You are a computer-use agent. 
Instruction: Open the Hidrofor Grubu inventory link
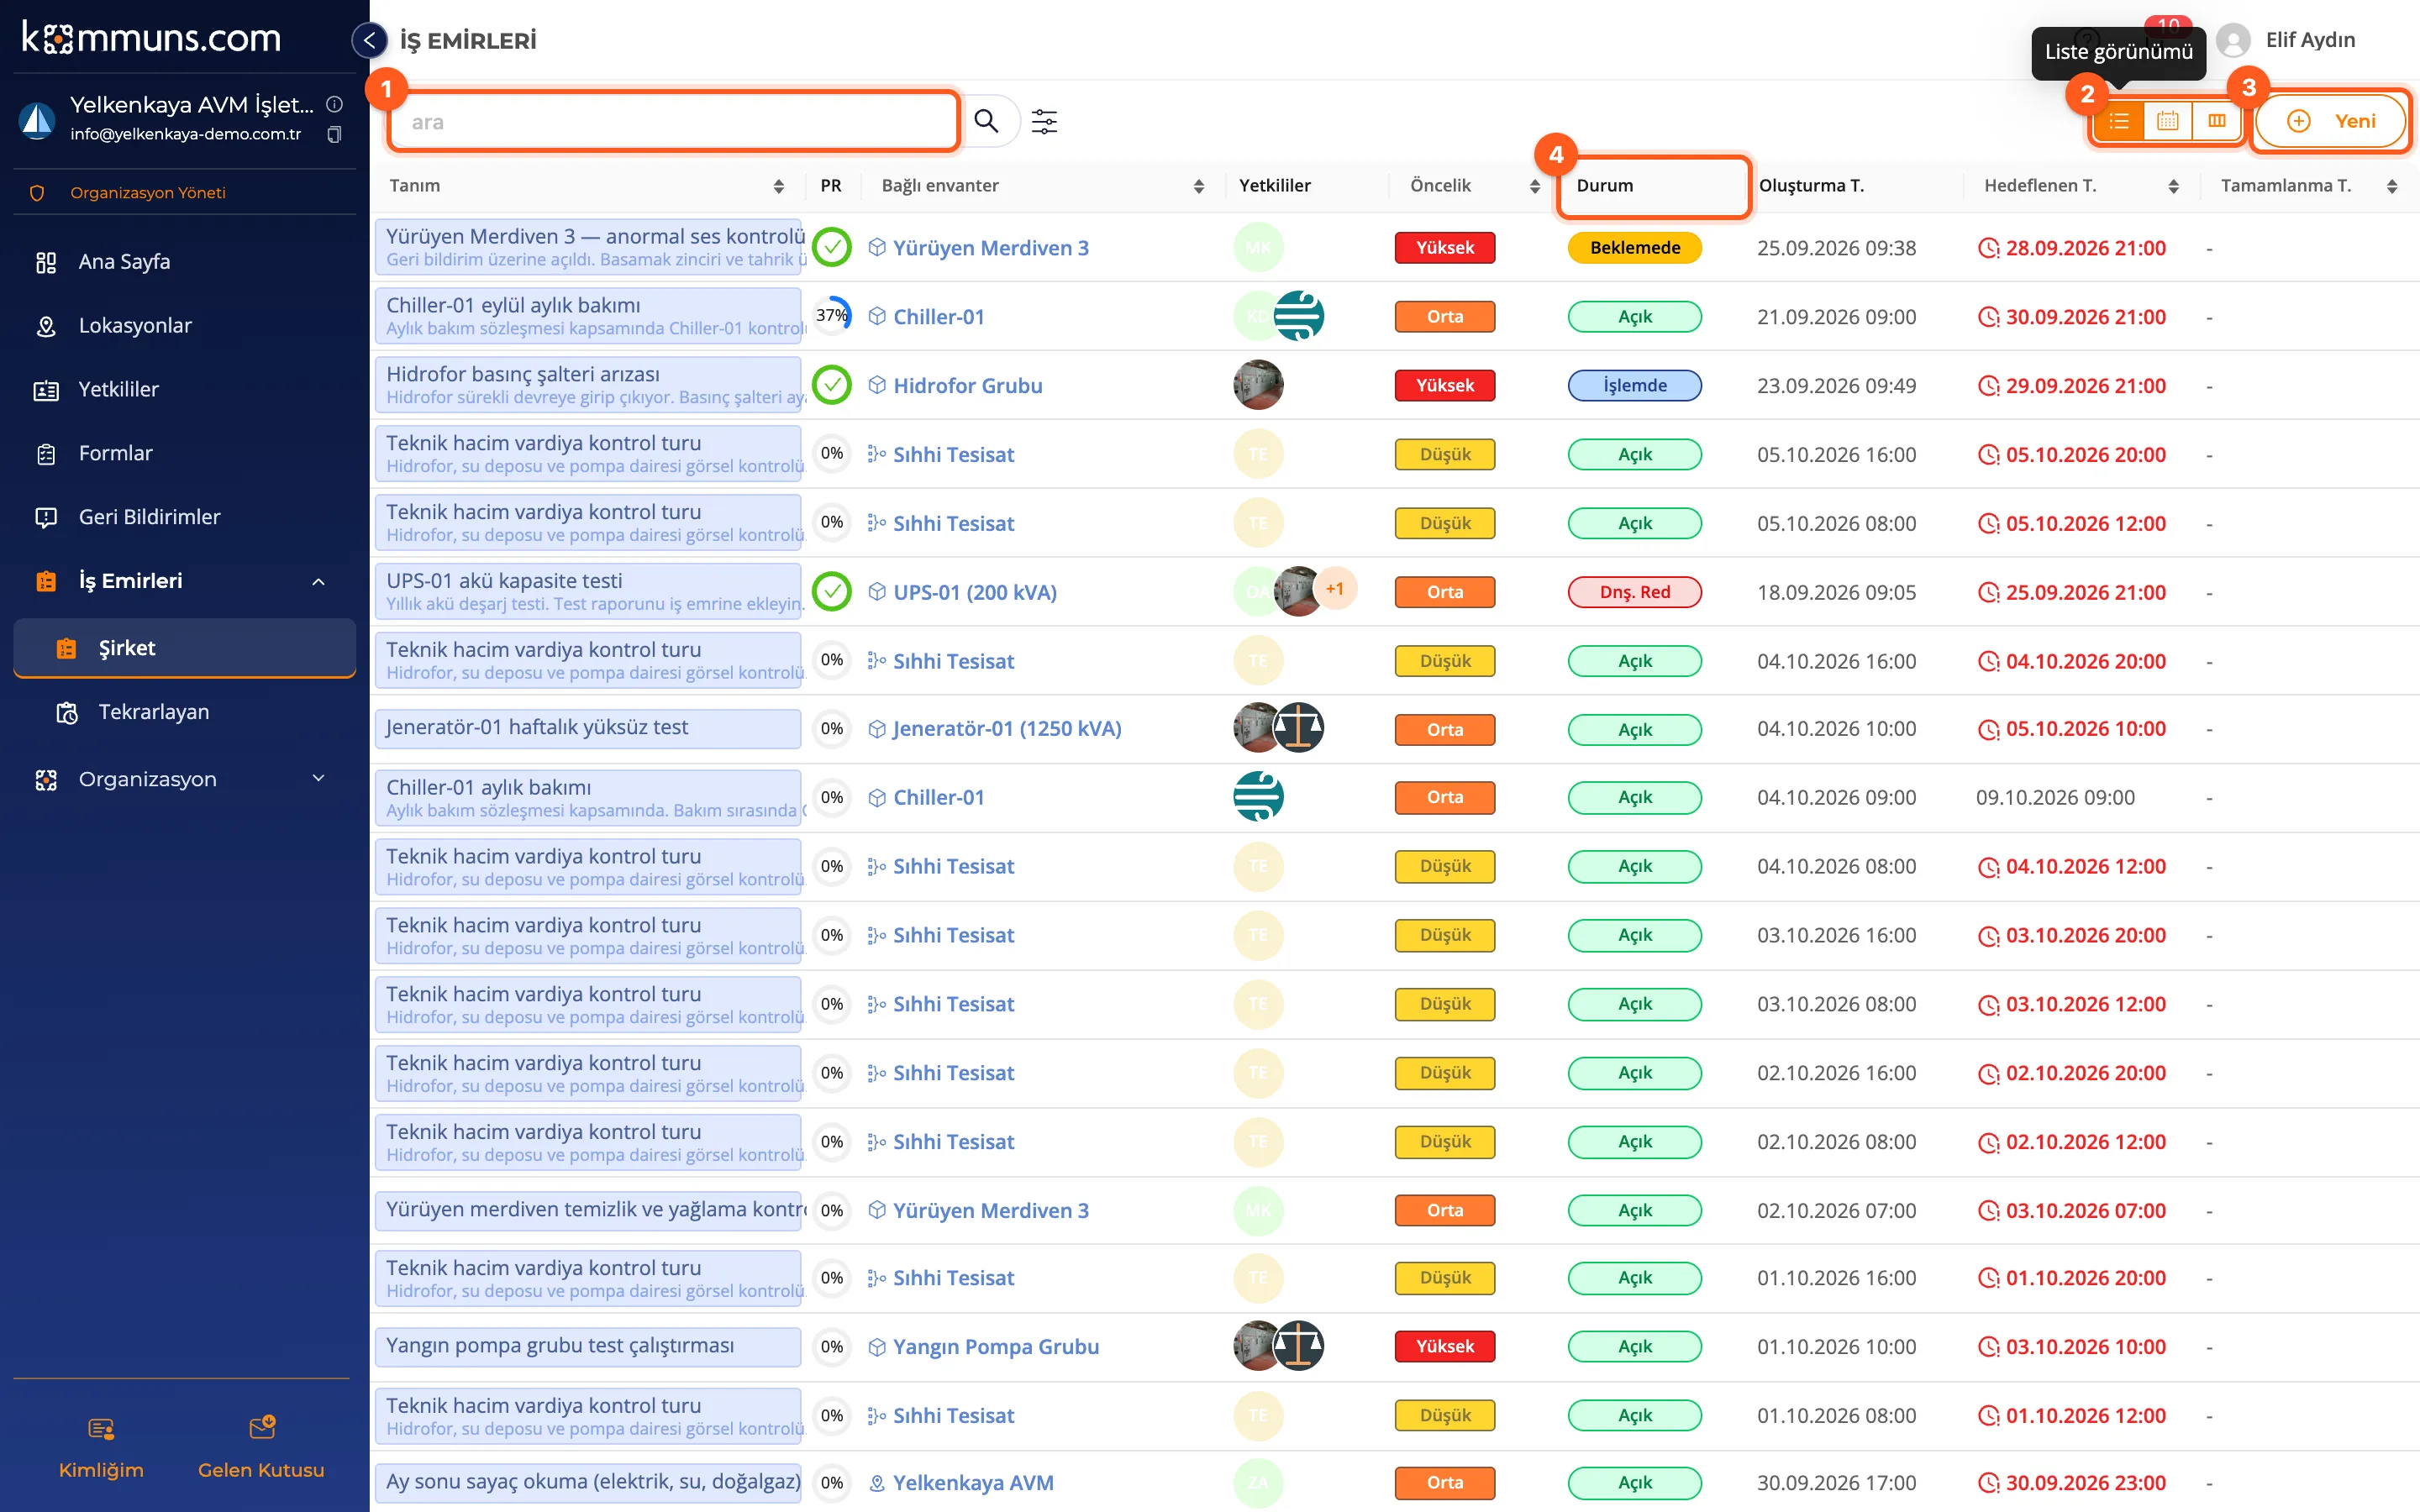[x=967, y=386]
